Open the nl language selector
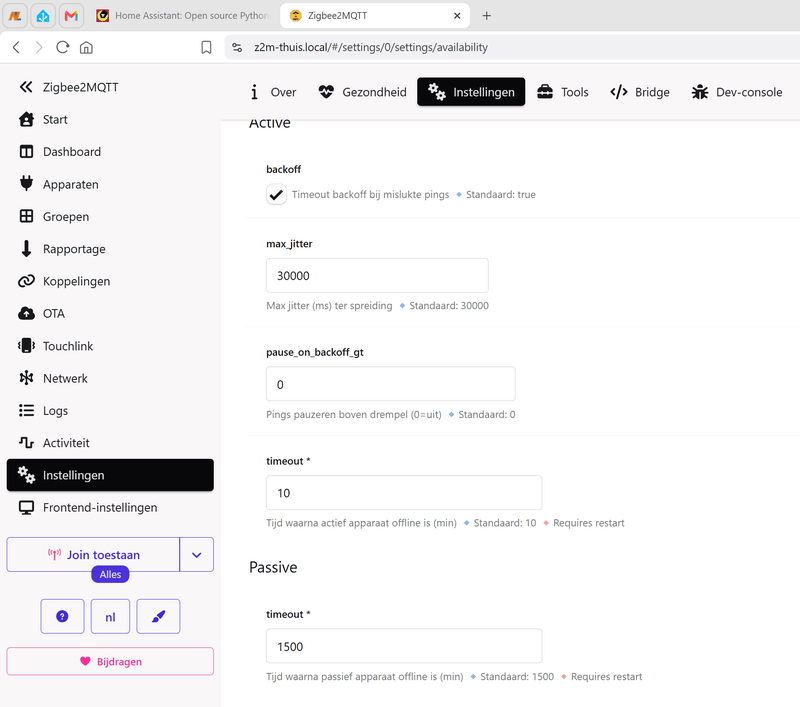 pyautogui.click(x=110, y=616)
